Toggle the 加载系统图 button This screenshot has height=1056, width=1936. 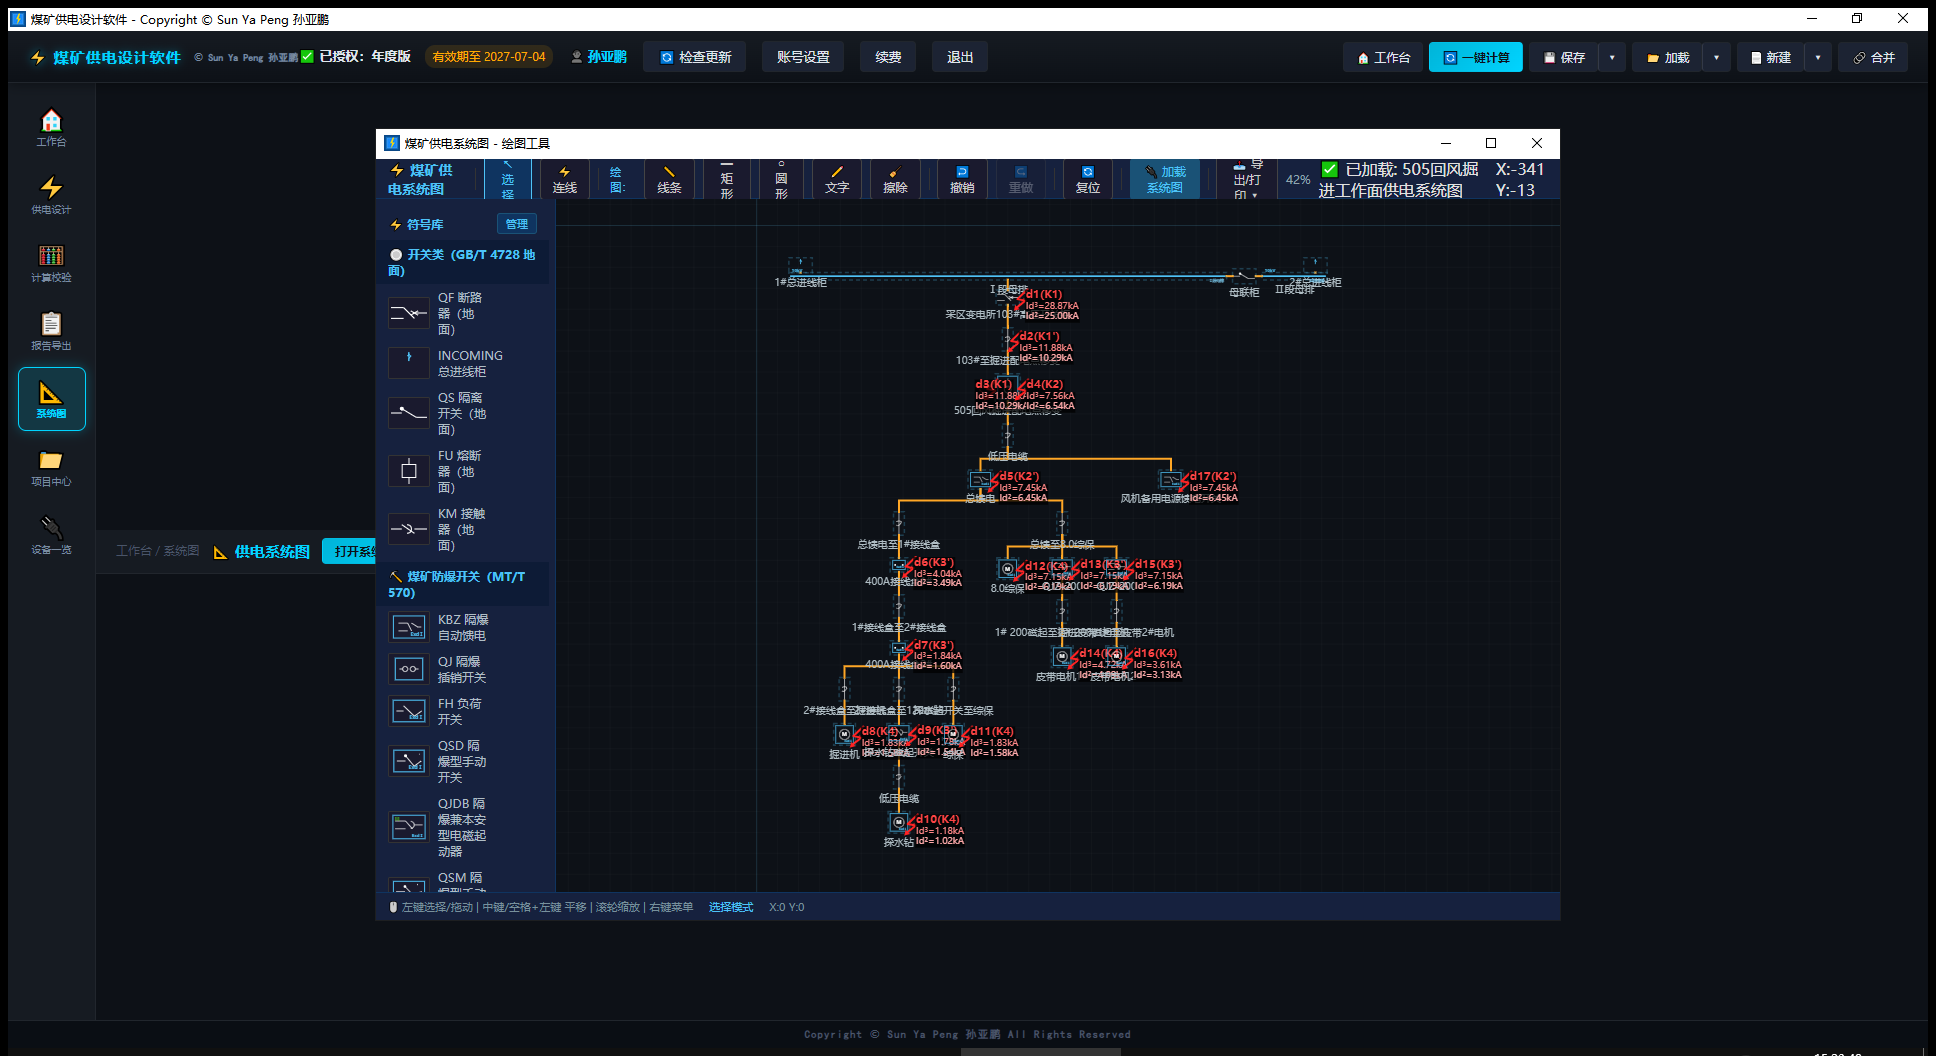tap(1165, 180)
